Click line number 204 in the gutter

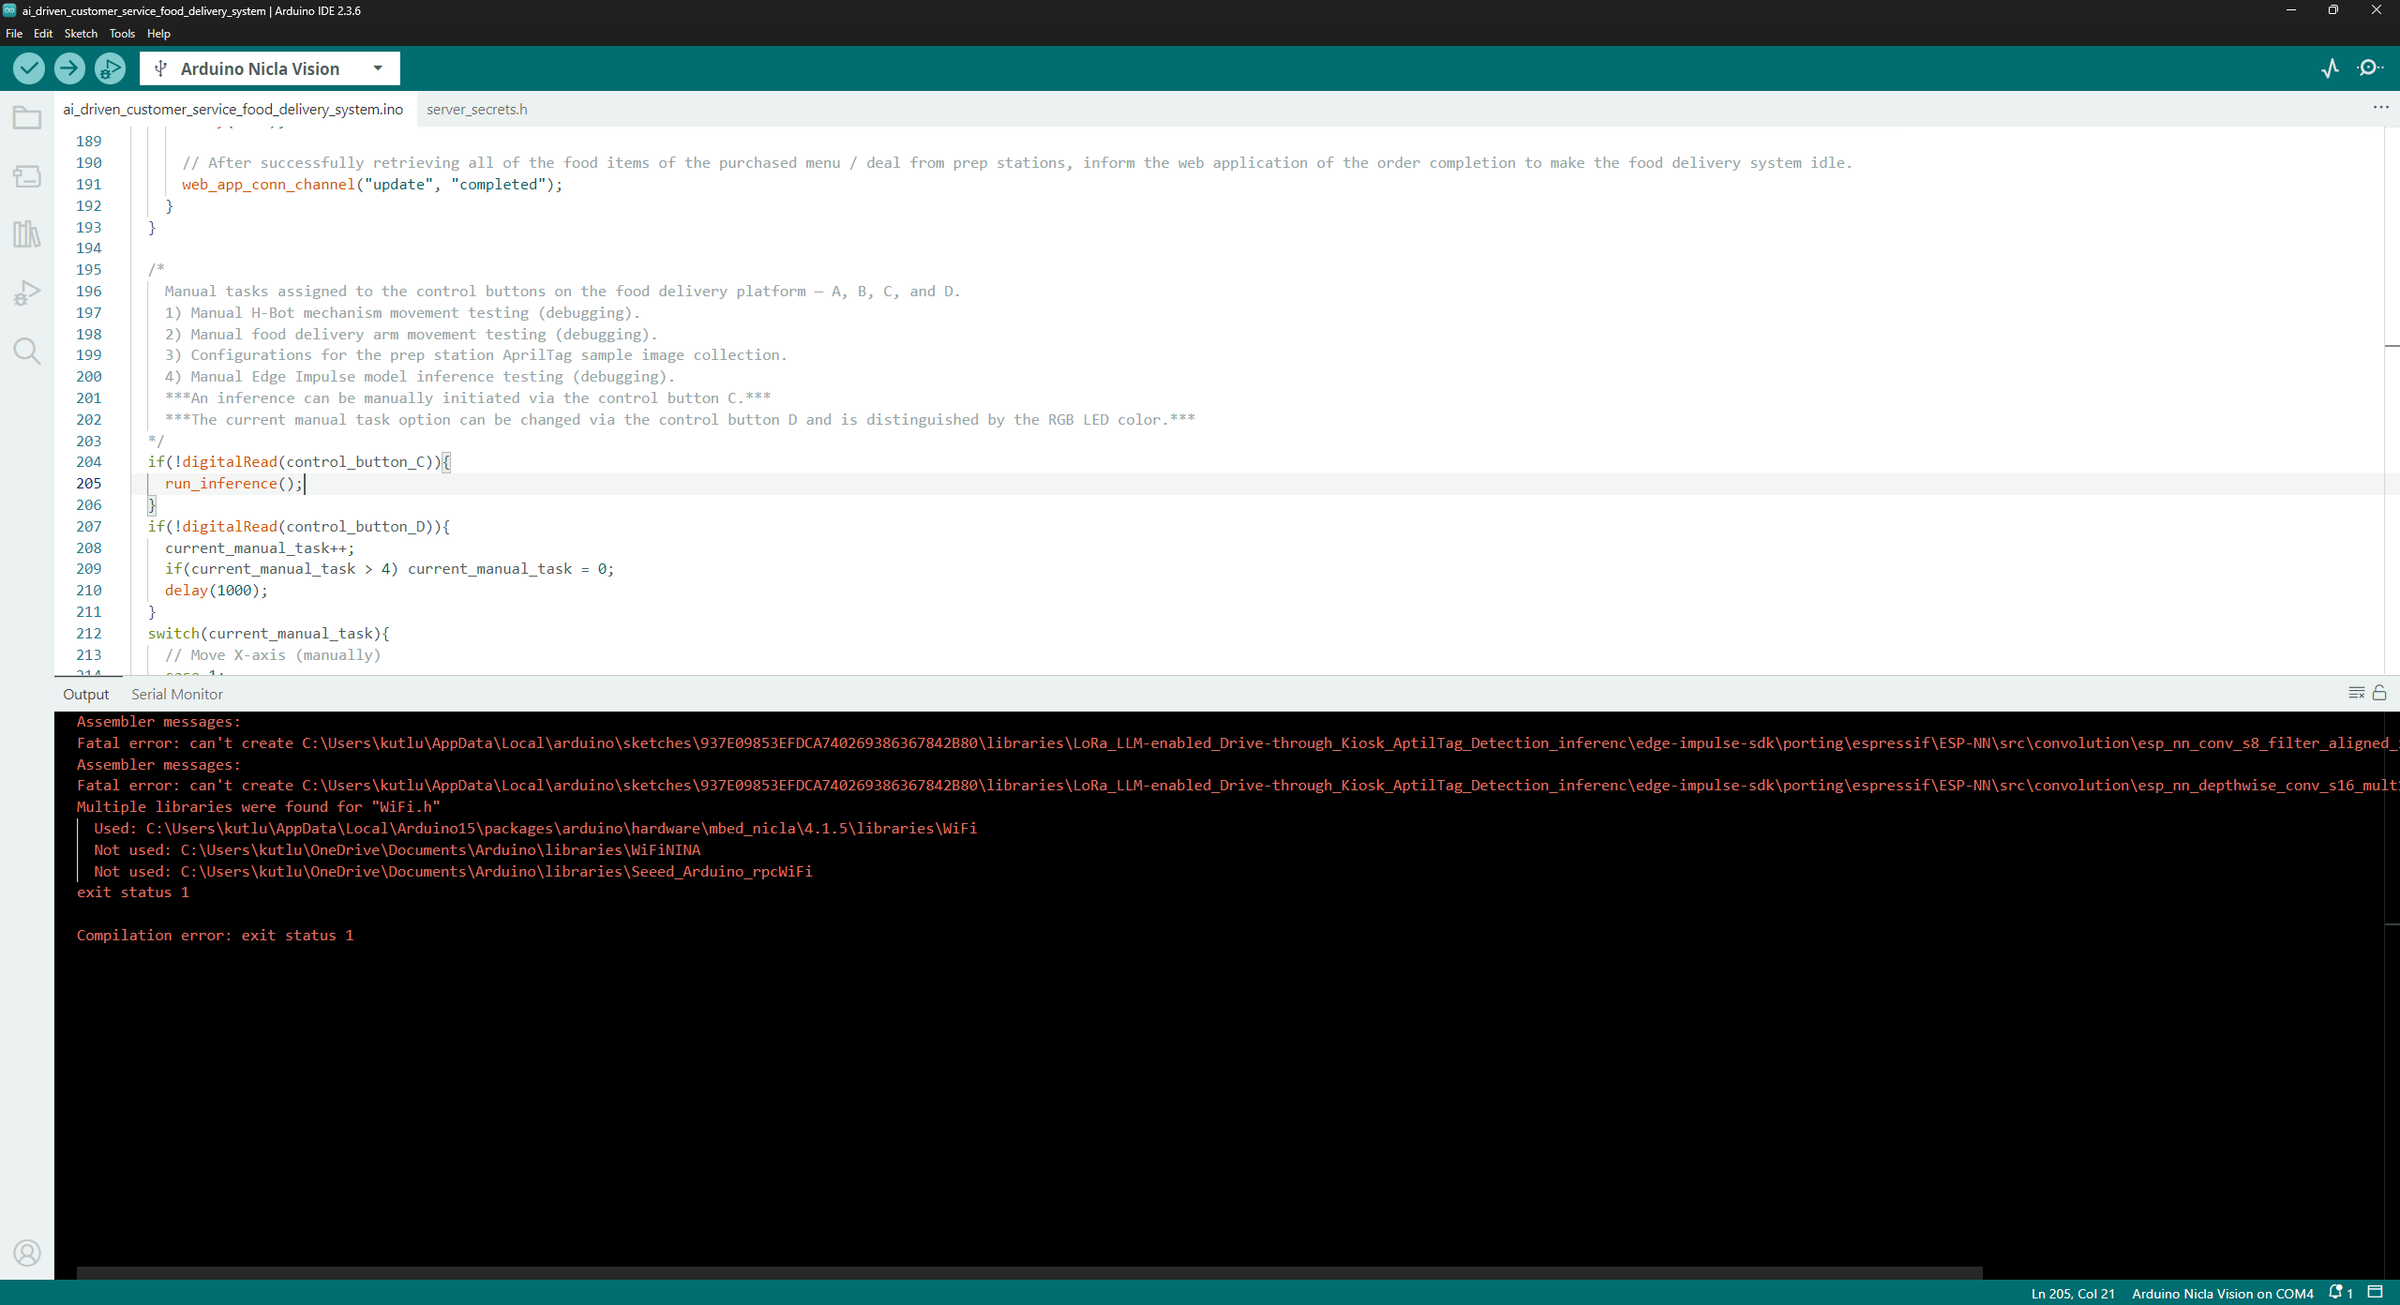pos(89,462)
